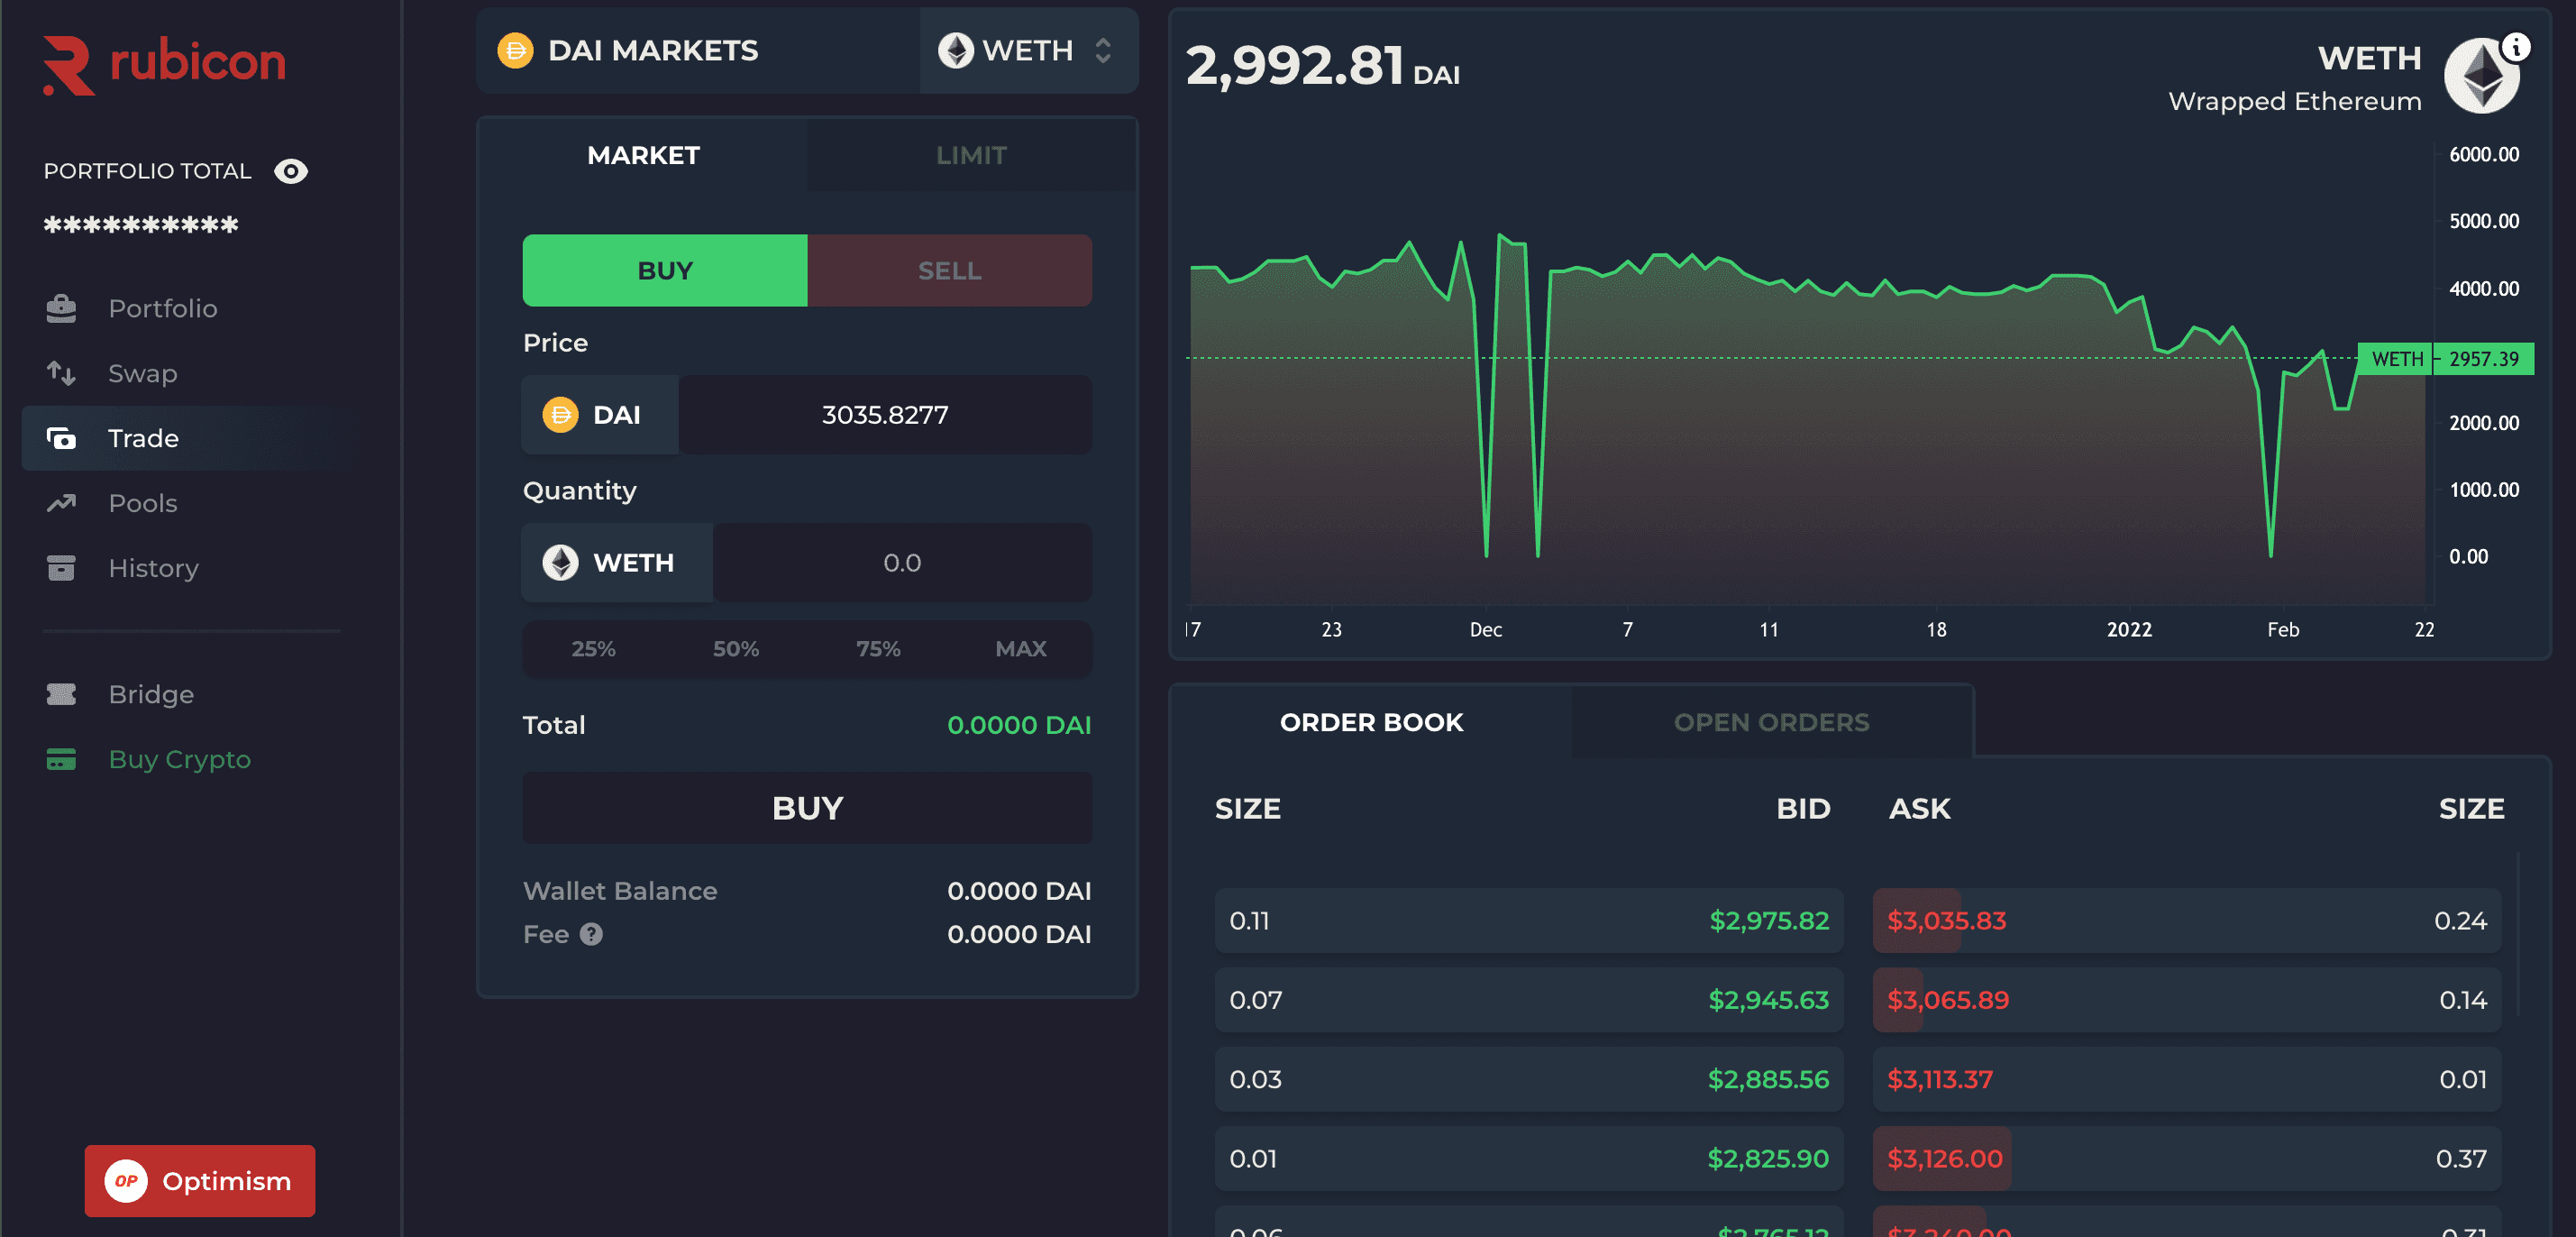This screenshot has height=1237, width=2576.
Task: Click the History archive icon
Action: coord(61,568)
